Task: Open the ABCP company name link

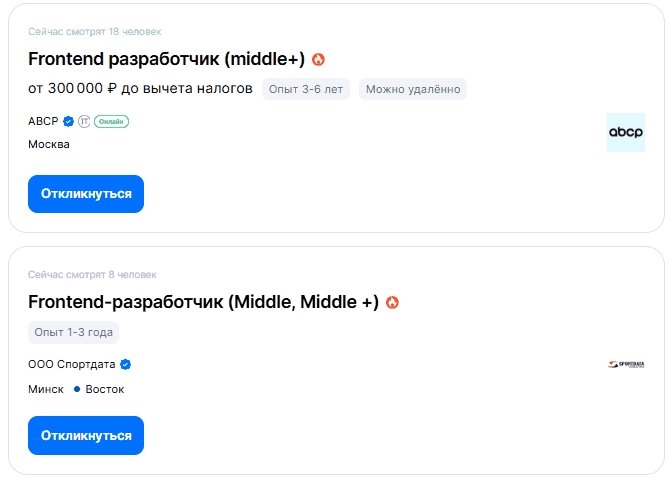Action: pos(43,121)
